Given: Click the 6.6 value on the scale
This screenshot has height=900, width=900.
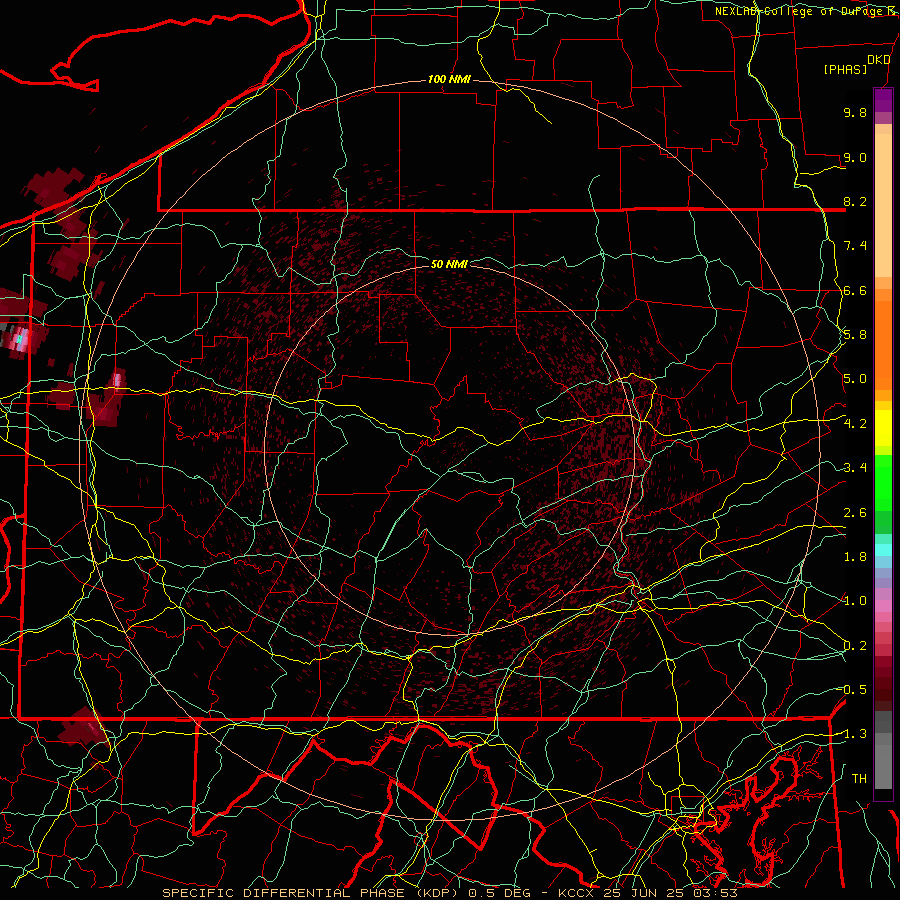Looking at the screenshot, I should (855, 290).
